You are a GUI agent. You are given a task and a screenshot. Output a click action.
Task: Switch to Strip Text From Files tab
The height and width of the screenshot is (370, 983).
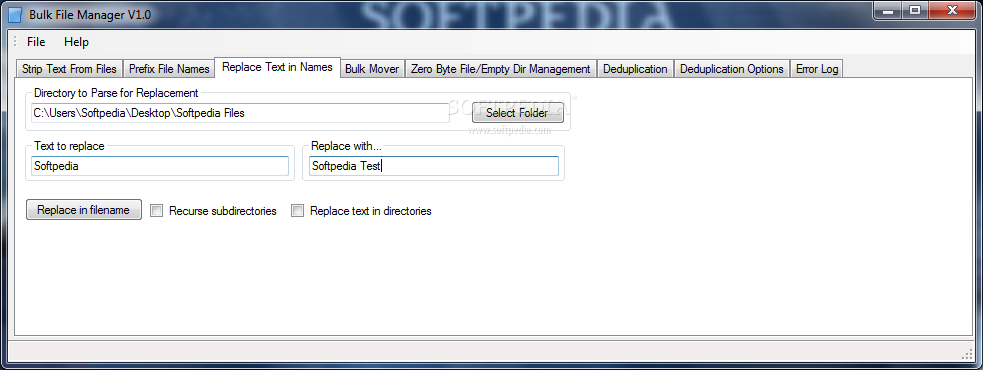(69, 69)
